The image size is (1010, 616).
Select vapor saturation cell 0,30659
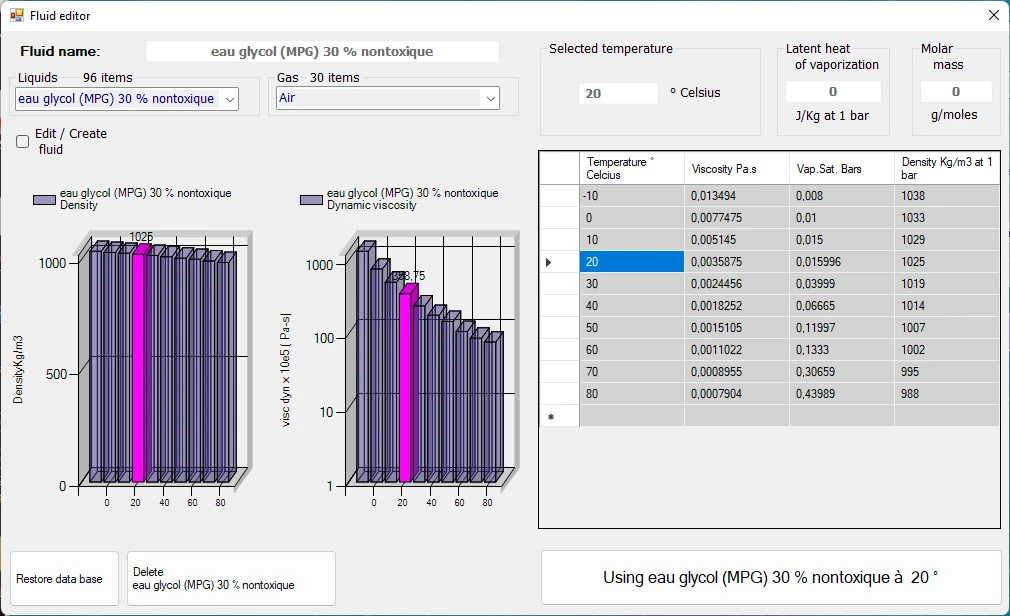[842, 372]
